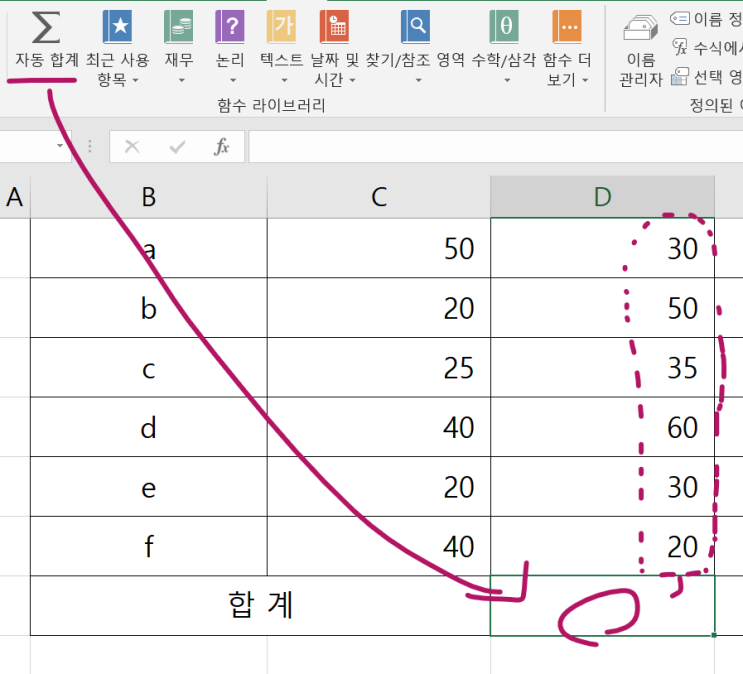Select column B header
The height and width of the screenshot is (674, 743).
[149, 197]
